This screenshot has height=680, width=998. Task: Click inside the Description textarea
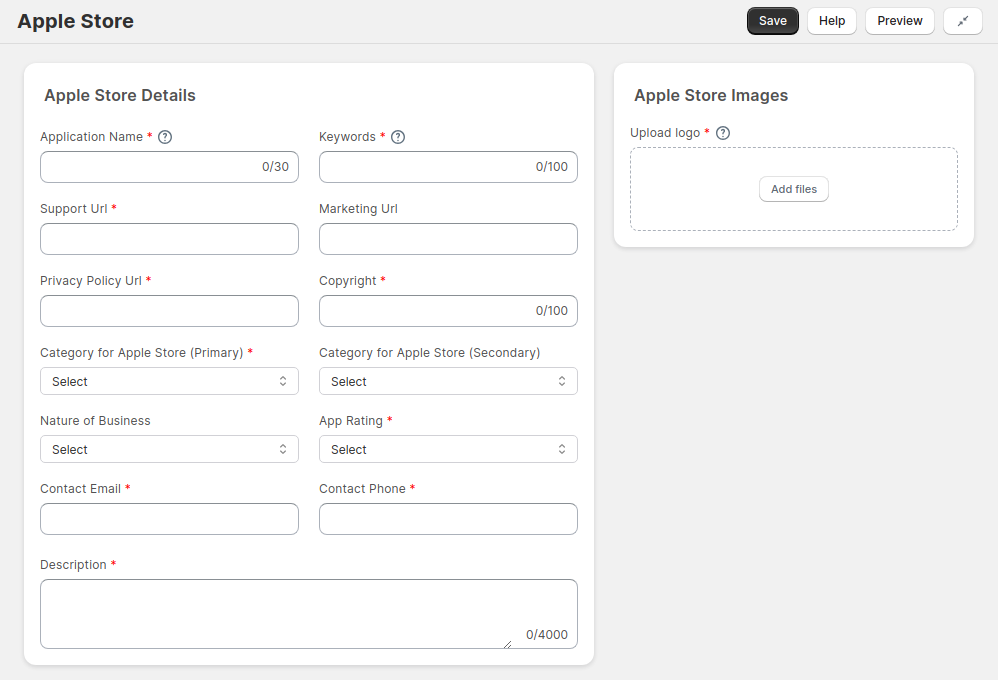click(309, 614)
